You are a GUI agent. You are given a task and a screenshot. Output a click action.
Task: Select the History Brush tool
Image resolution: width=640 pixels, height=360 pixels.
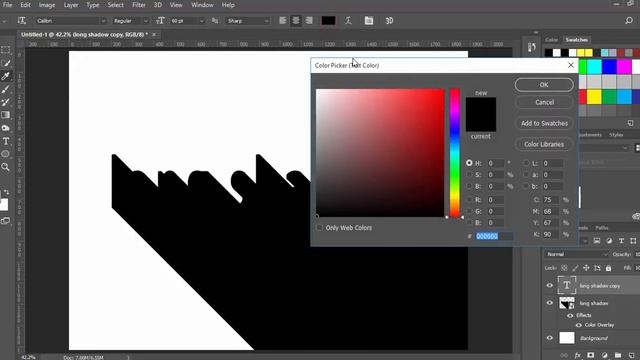point(6,102)
